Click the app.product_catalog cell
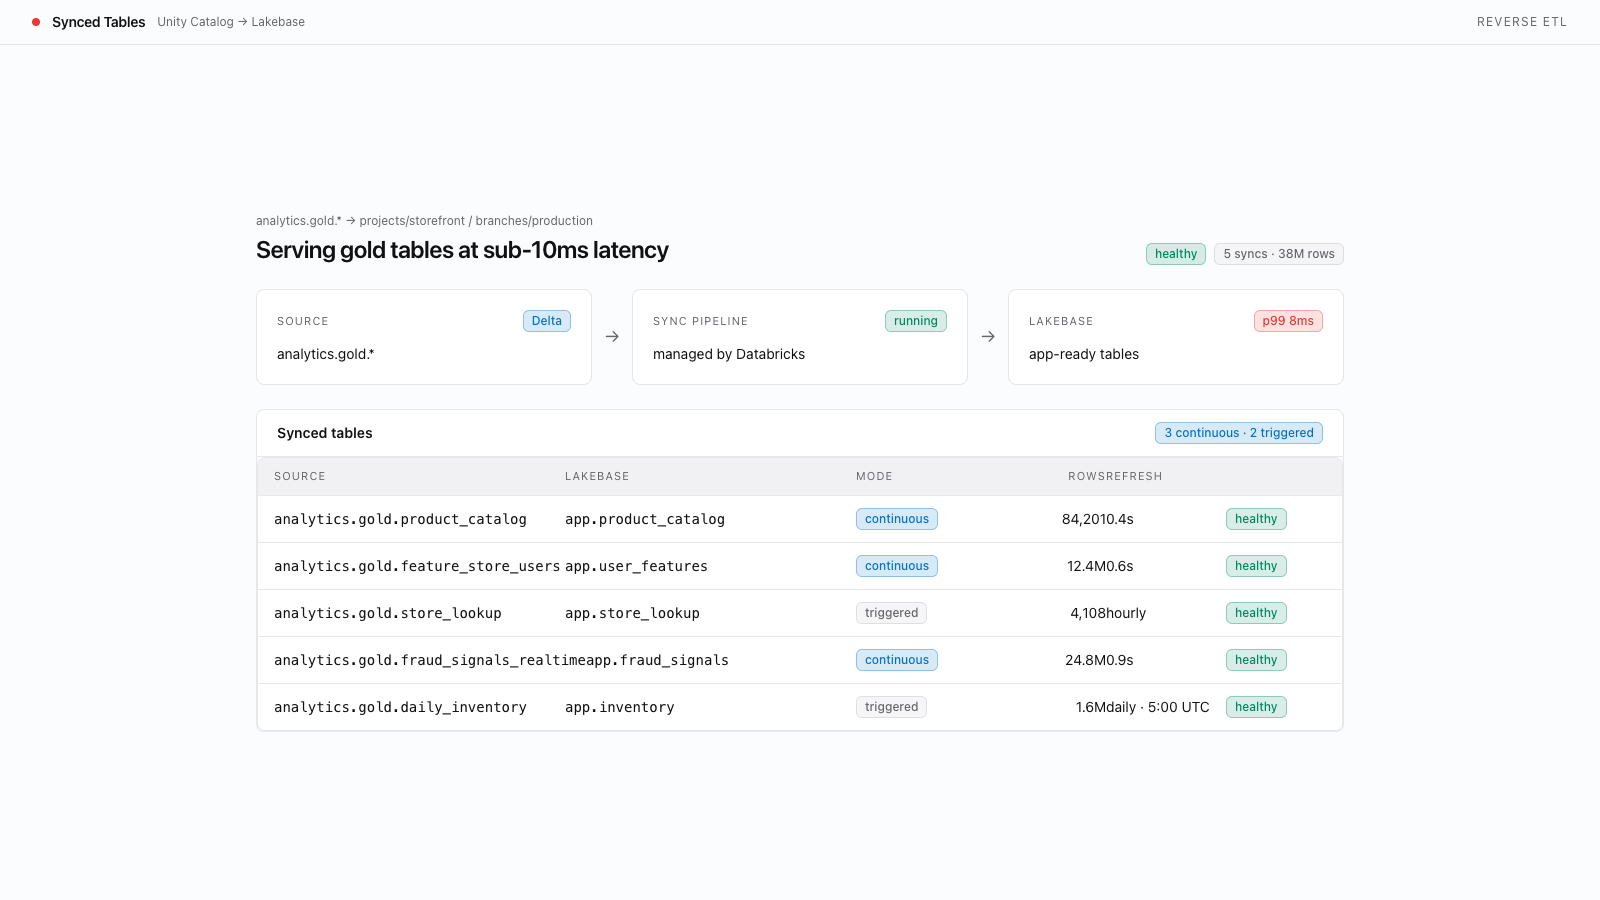Screen dimensions: 1600x900 (645, 519)
